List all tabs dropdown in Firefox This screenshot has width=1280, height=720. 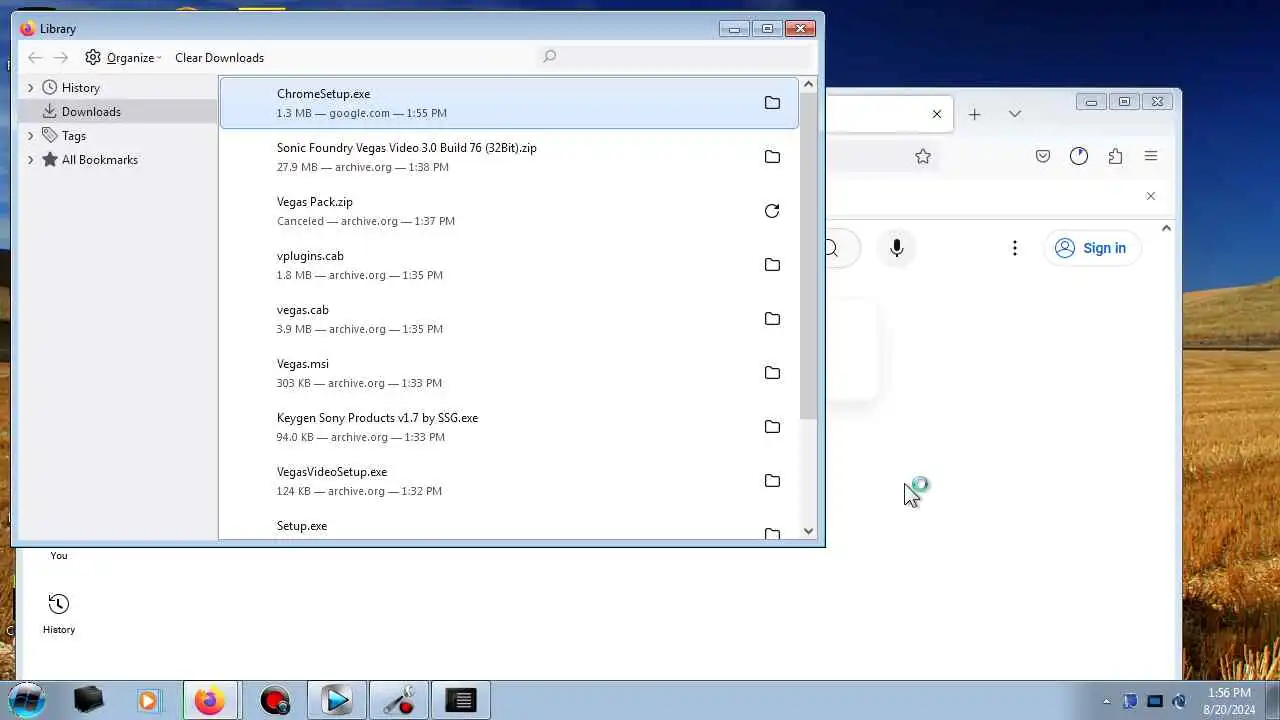pos(1015,114)
